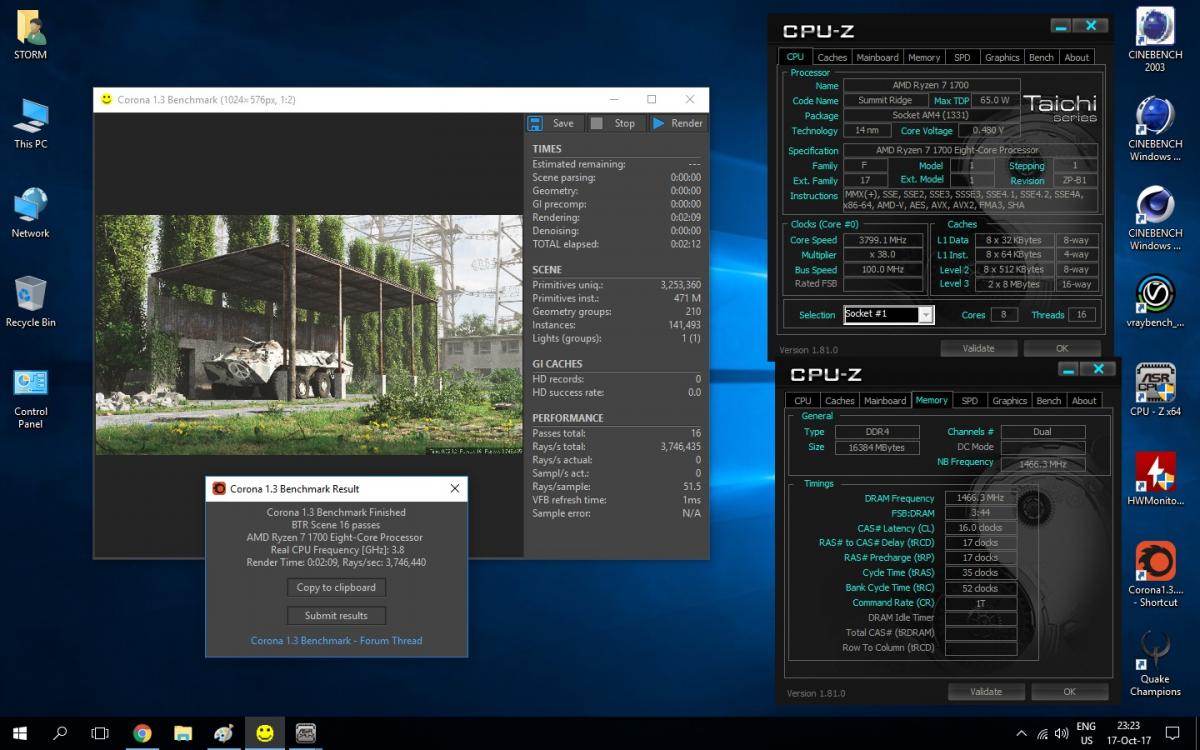Open taskbar Search
Viewport: 1200px width, 750px height.
pyautogui.click(x=60, y=733)
